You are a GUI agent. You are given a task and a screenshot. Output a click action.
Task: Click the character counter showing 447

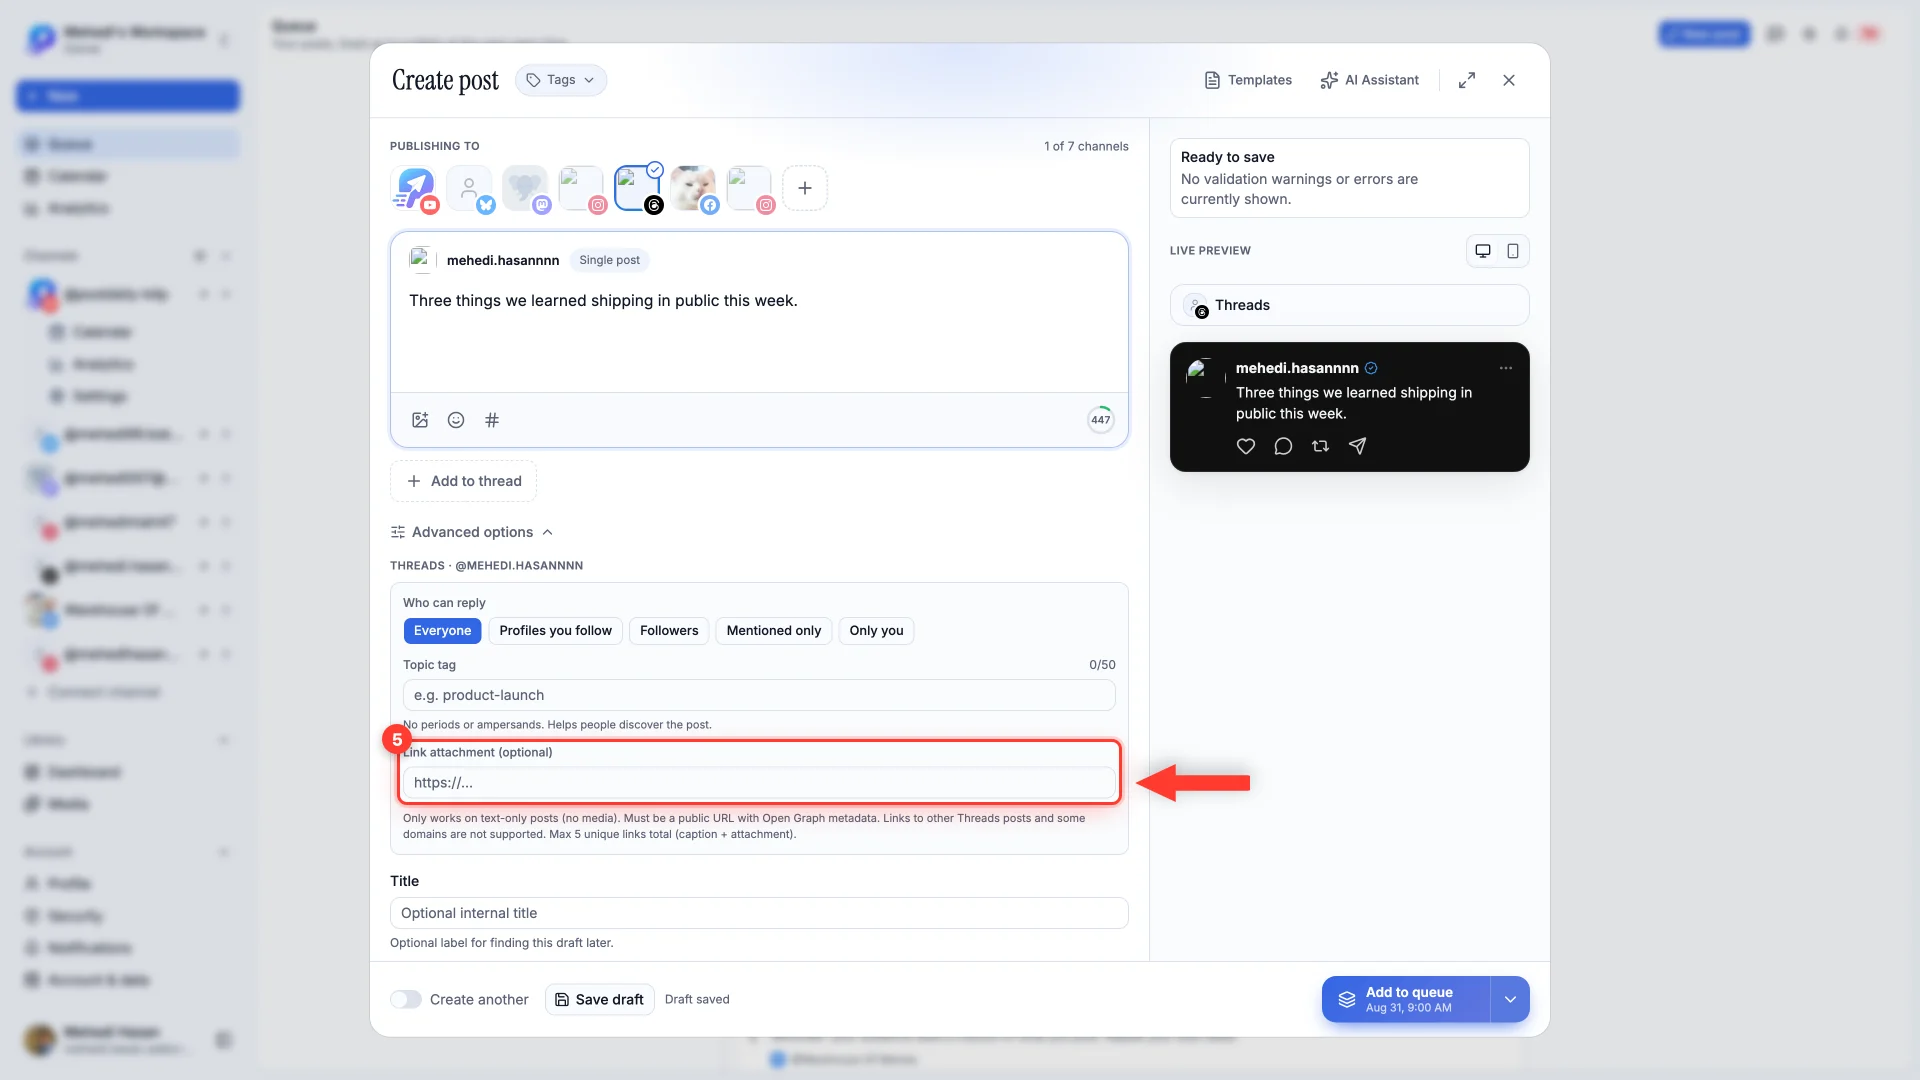(x=1100, y=420)
